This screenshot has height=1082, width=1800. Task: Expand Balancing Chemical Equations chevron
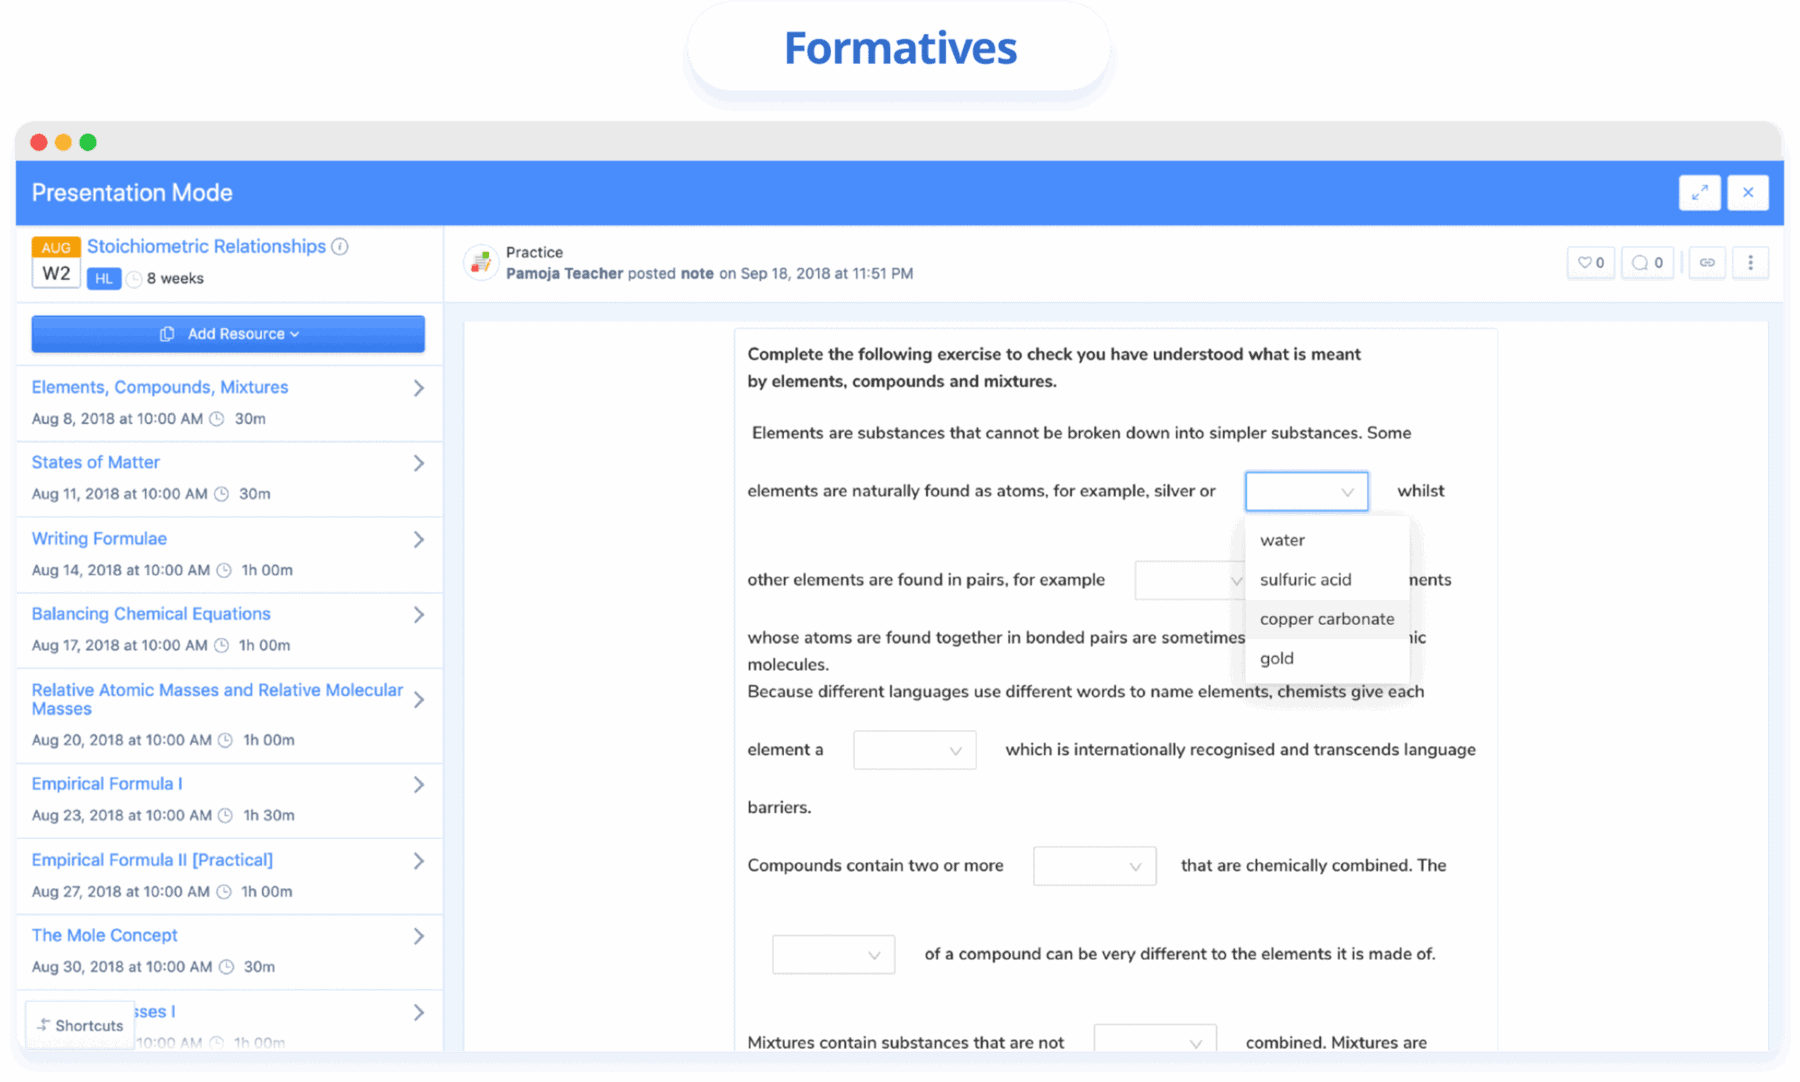(419, 615)
